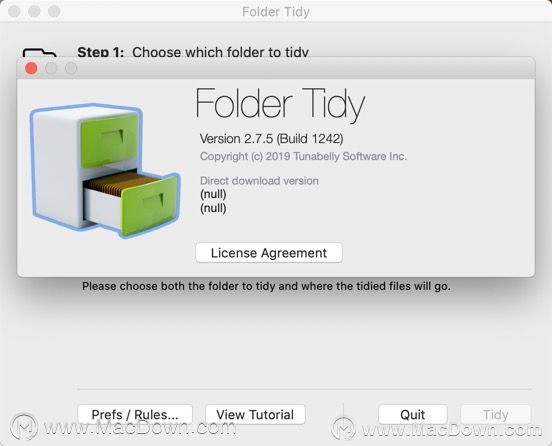Click the folder icon beside Step 1
Image resolution: width=552 pixels, height=446 pixels.
coord(39,52)
